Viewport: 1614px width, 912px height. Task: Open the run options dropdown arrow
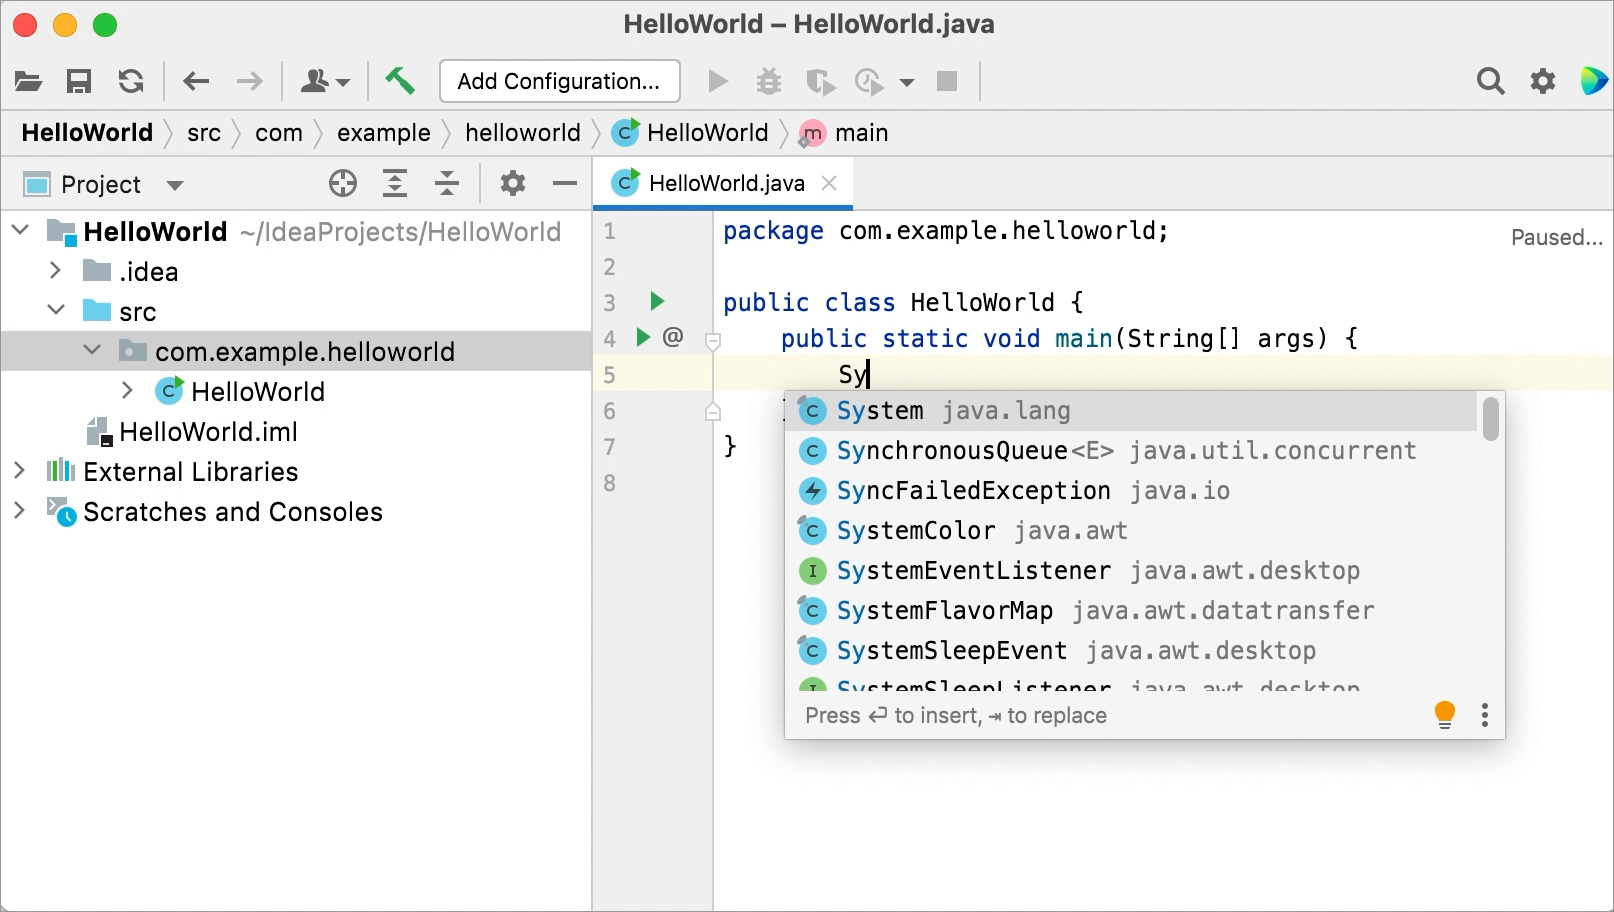pos(907,82)
